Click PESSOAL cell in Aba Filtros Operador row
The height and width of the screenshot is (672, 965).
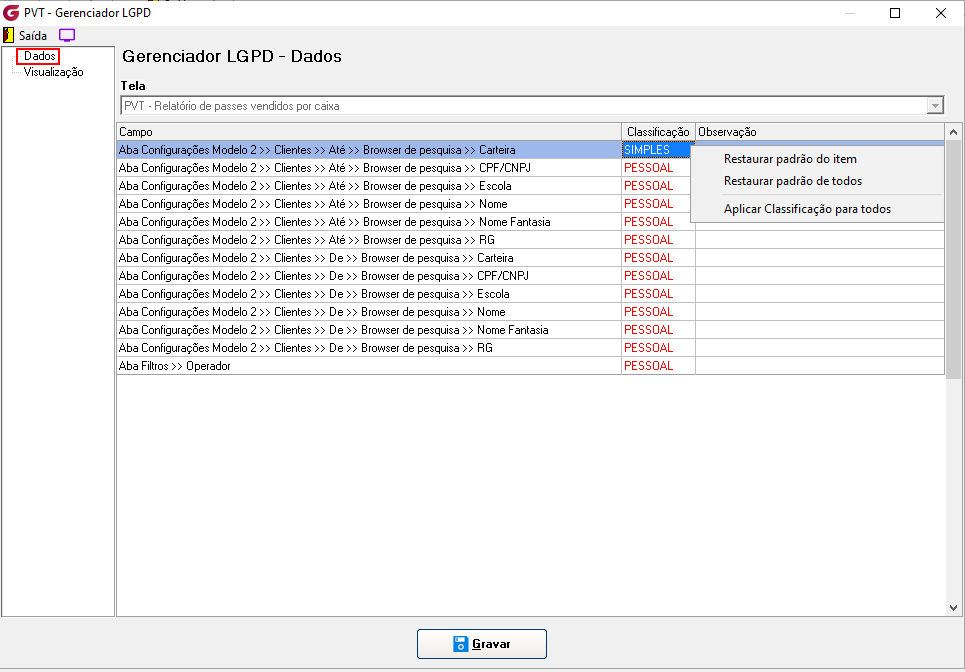[658, 366]
